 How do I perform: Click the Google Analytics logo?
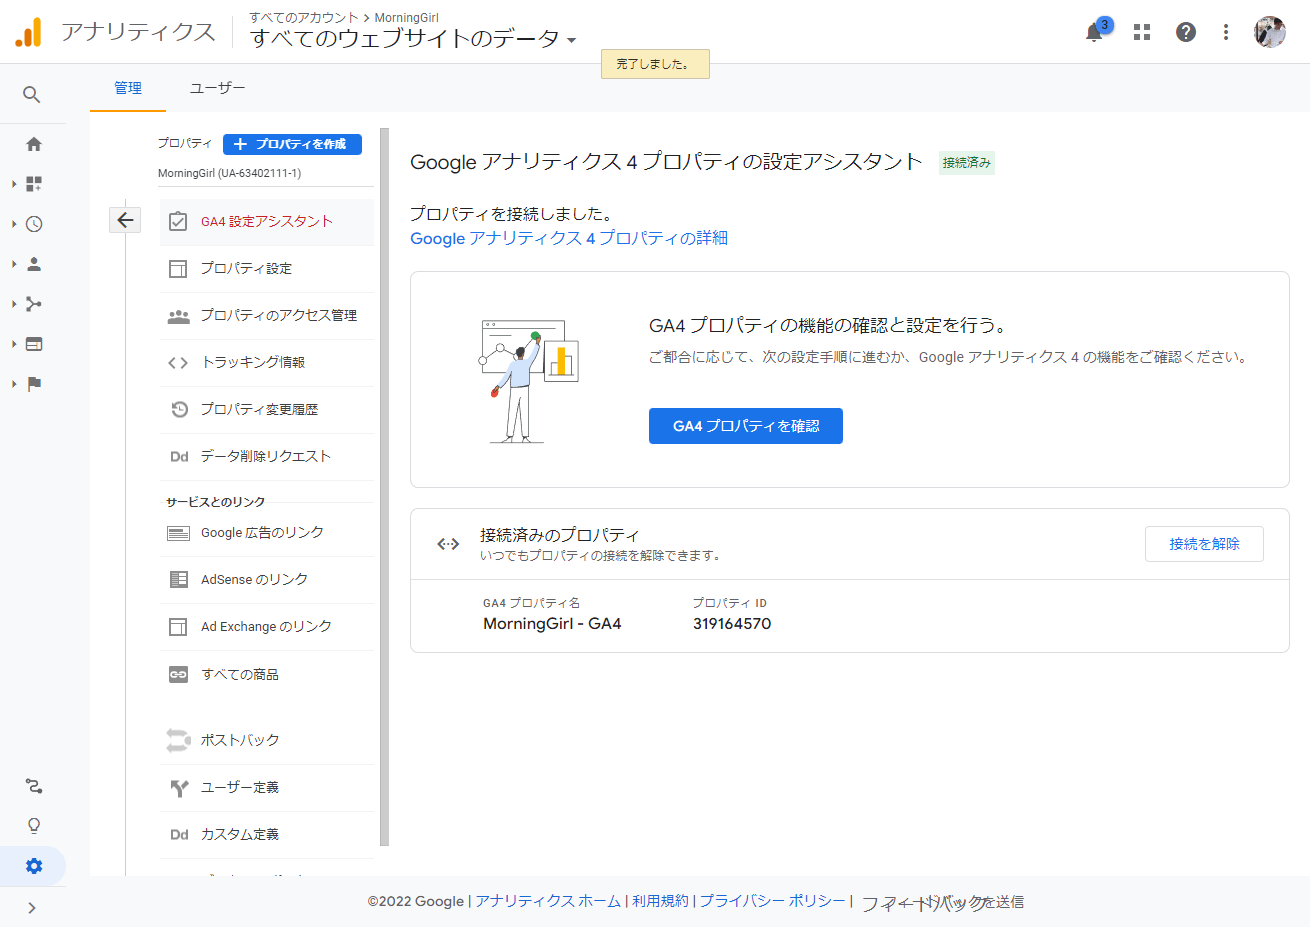coord(28,32)
